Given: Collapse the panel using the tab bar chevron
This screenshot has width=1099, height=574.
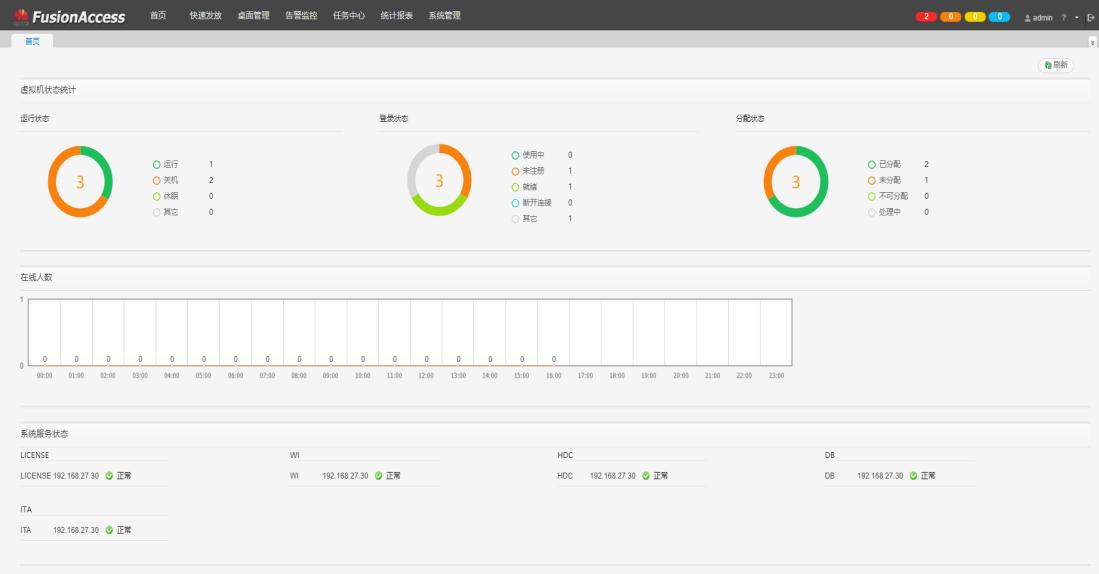Looking at the screenshot, I should [1092, 42].
